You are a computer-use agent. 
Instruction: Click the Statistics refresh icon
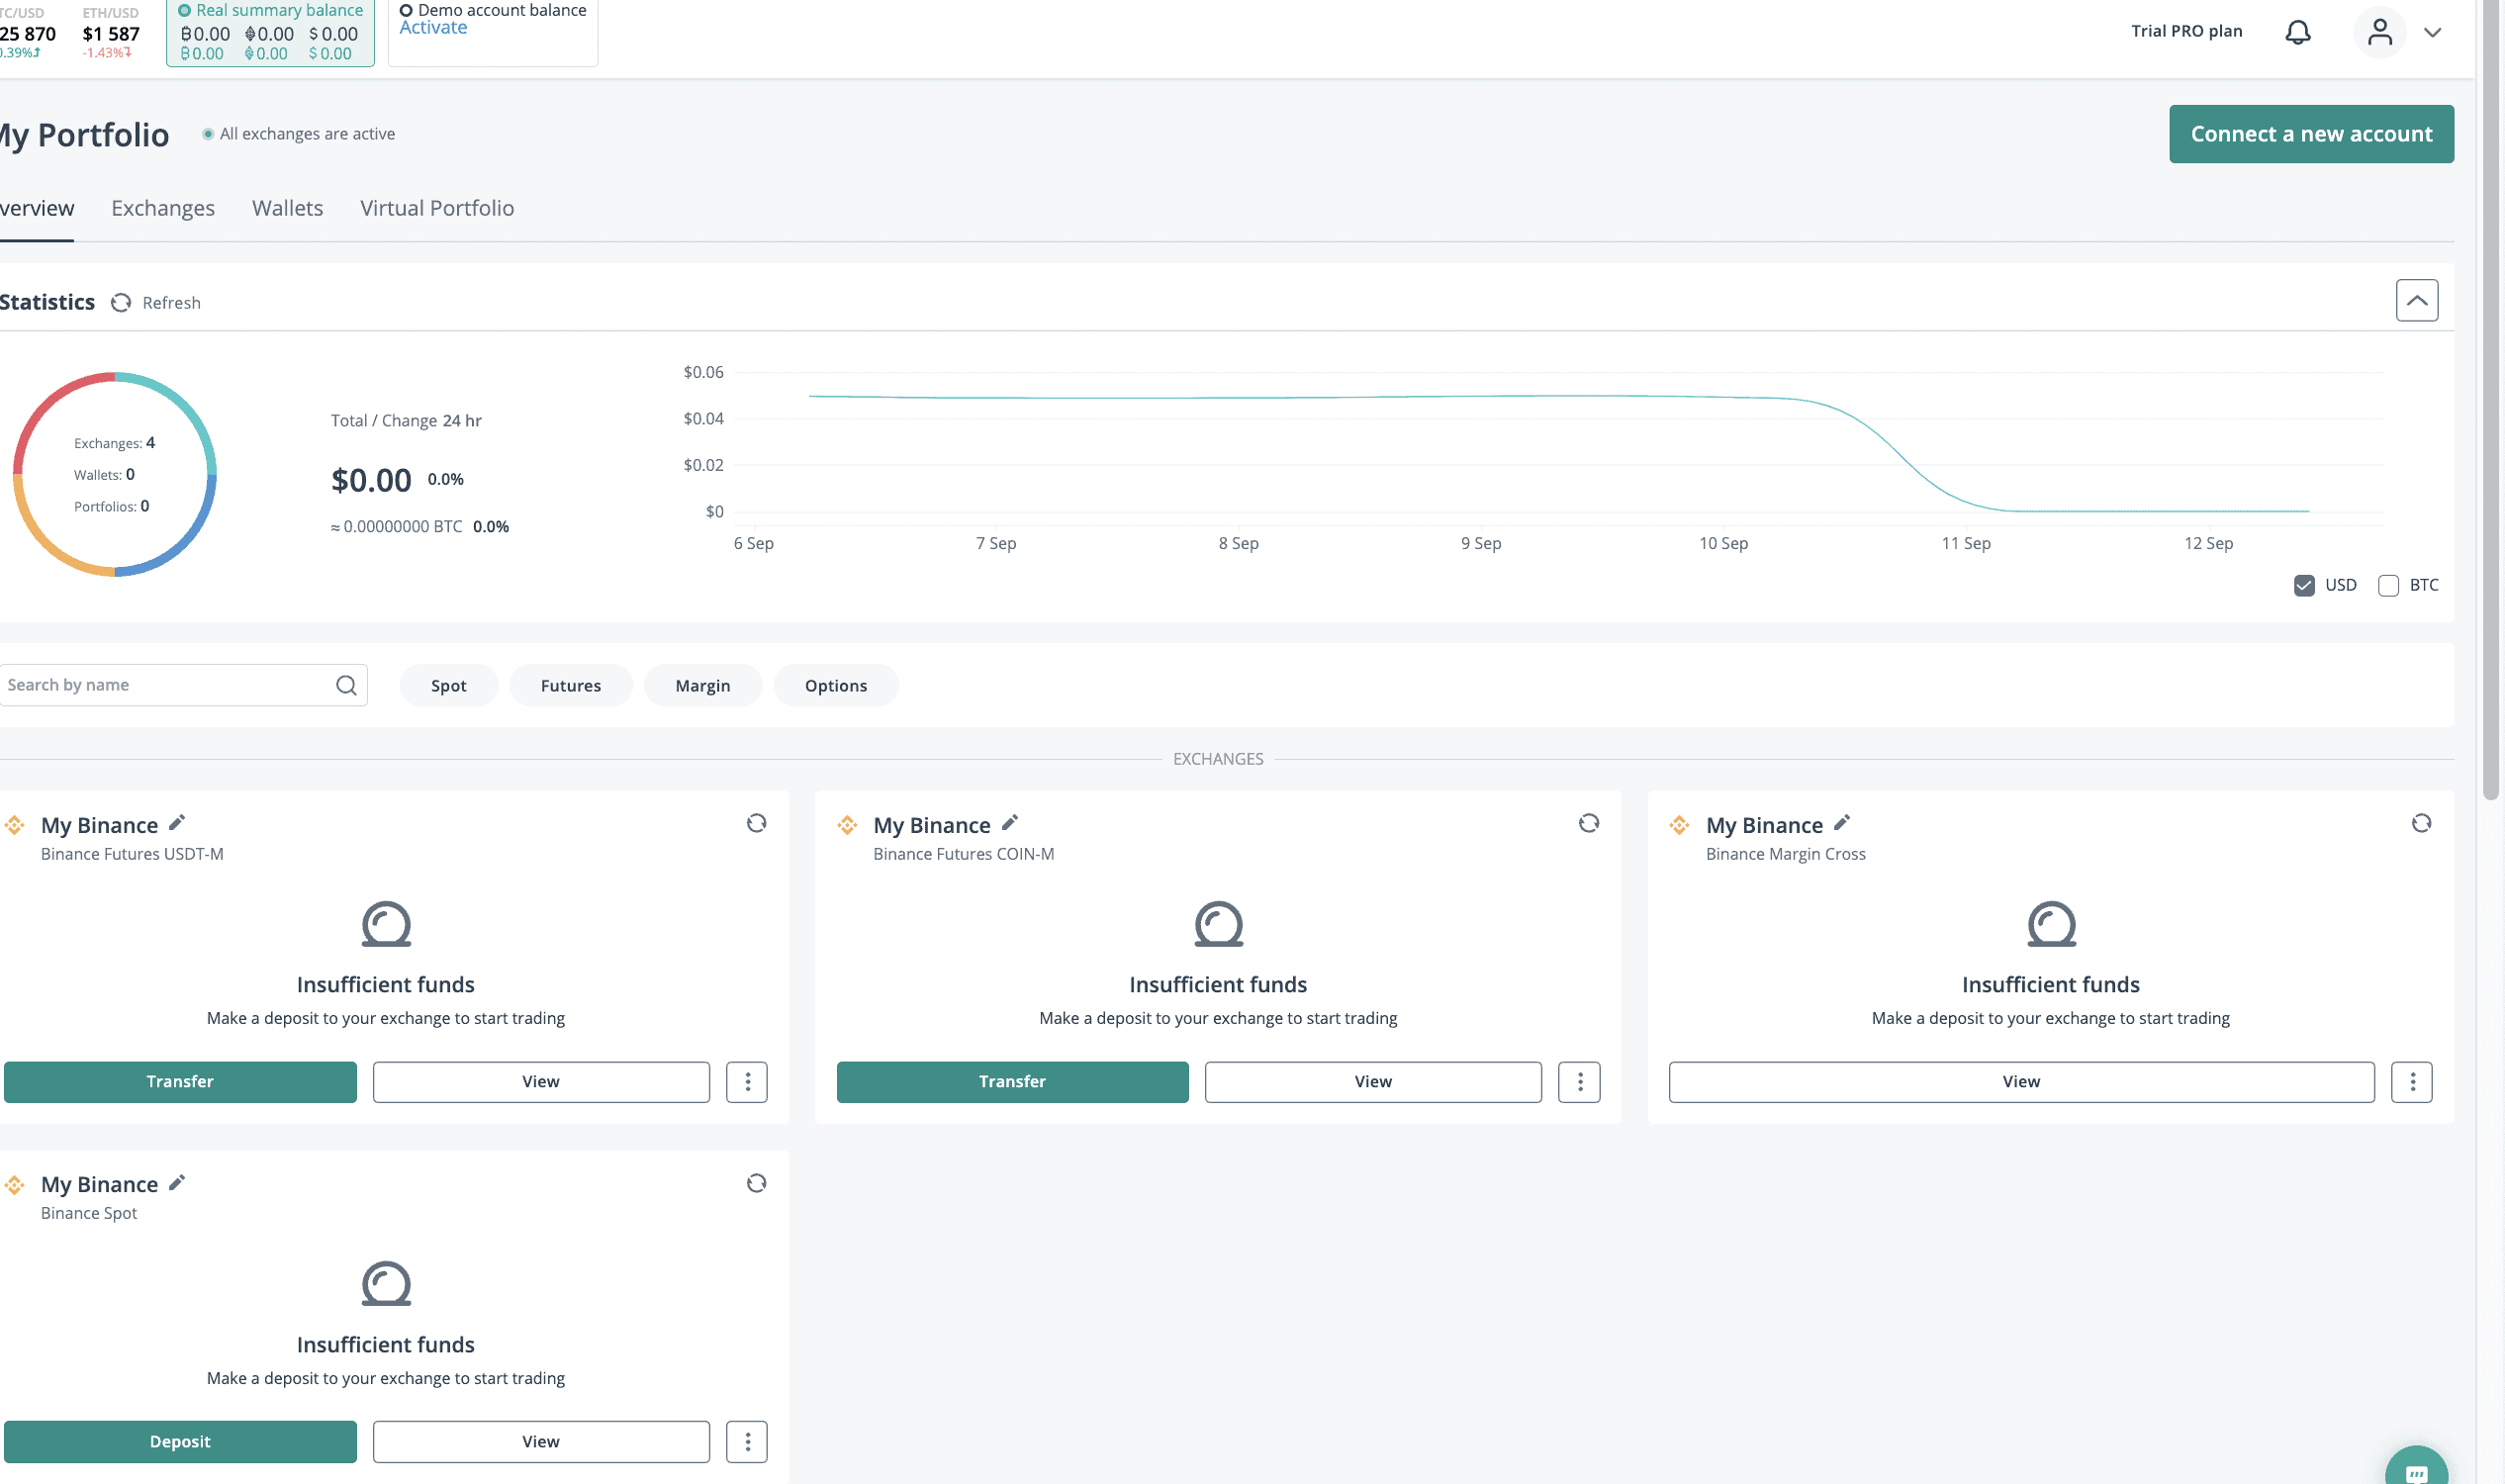click(x=121, y=303)
